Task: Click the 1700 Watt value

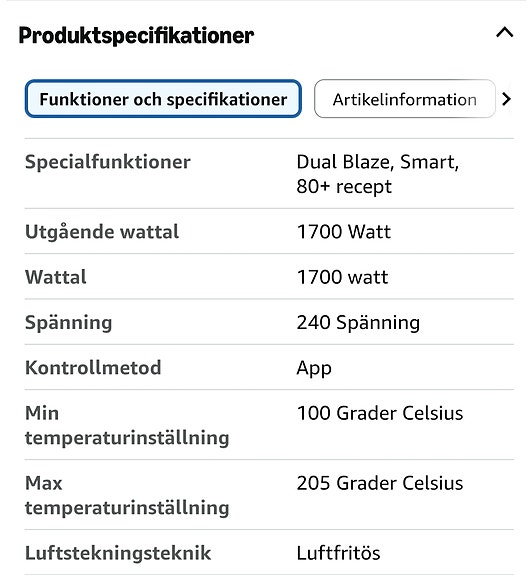Action: [x=344, y=232]
